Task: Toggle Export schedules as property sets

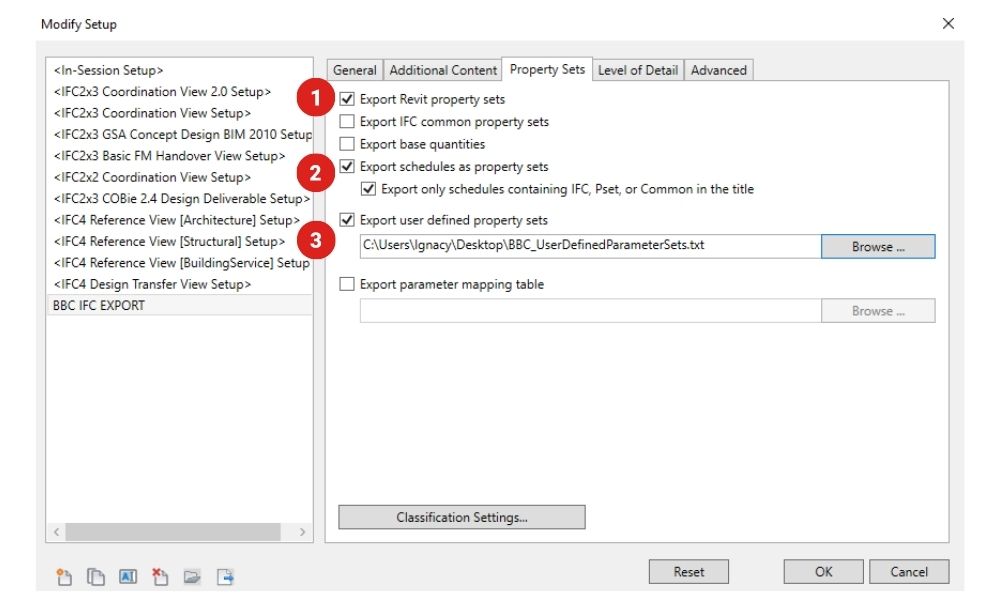Action: click(x=347, y=166)
